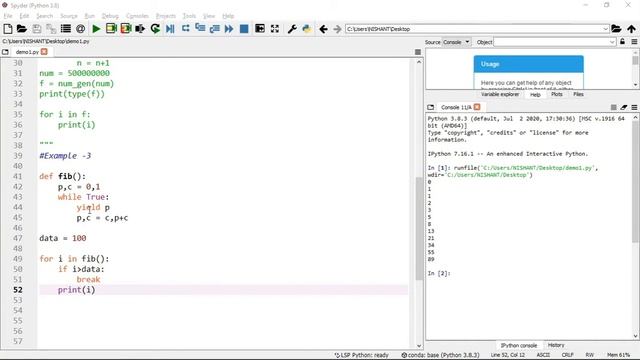Interrupt the kernel with the console stop square

pyautogui.click(x=613, y=107)
